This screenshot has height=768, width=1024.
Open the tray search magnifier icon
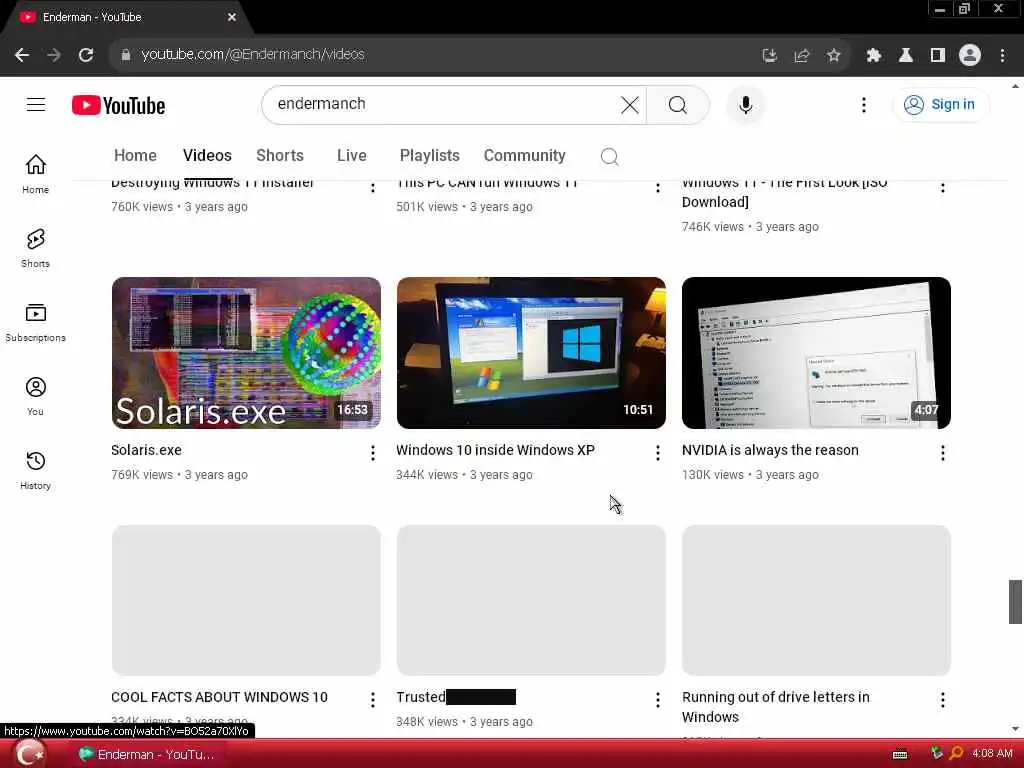point(956,754)
